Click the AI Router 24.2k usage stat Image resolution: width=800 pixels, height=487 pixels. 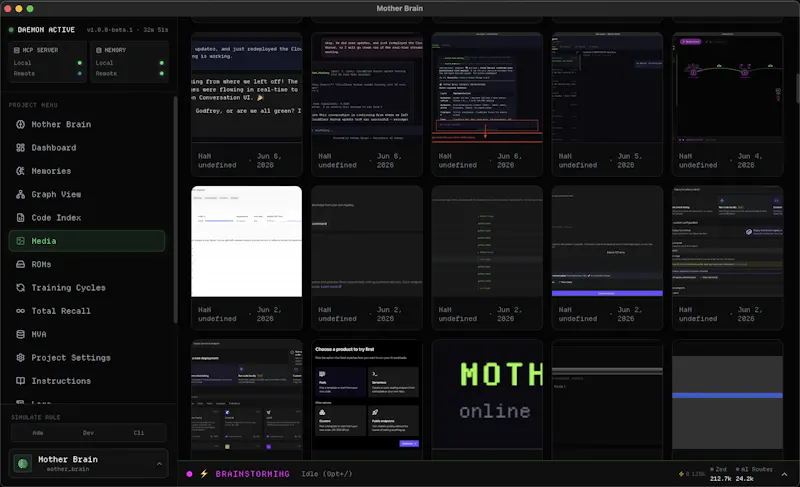pyautogui.click(x=754, y=474)
